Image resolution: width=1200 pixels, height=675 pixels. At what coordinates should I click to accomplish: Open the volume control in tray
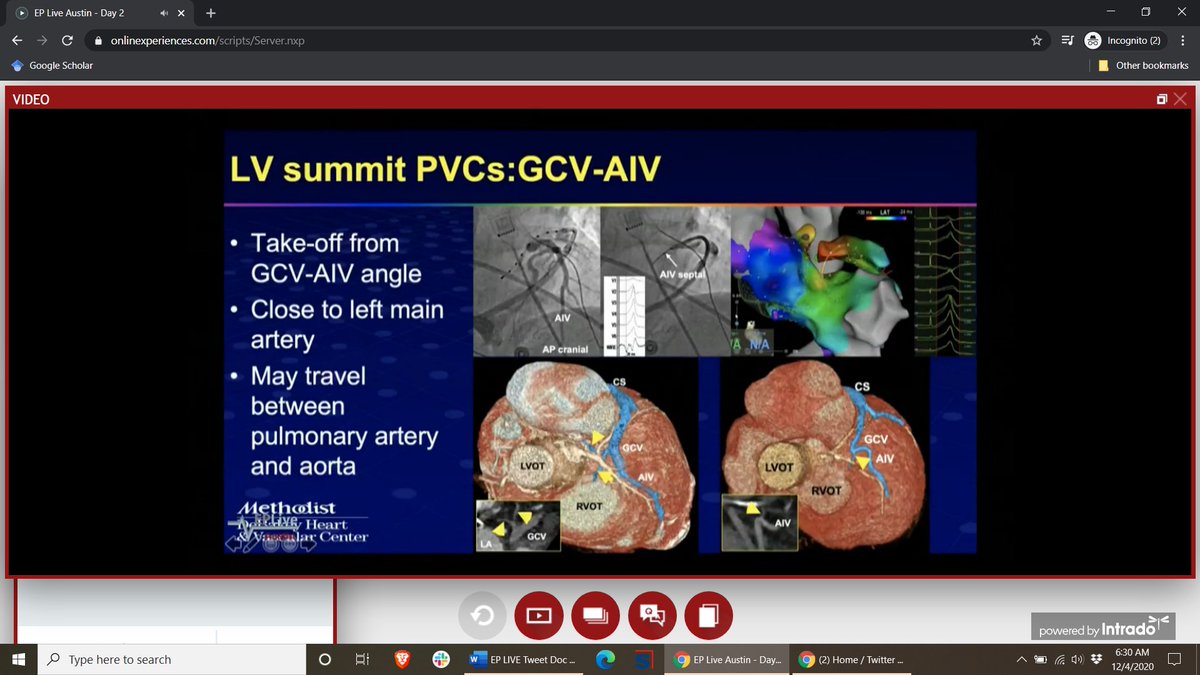coord(1076,659)
